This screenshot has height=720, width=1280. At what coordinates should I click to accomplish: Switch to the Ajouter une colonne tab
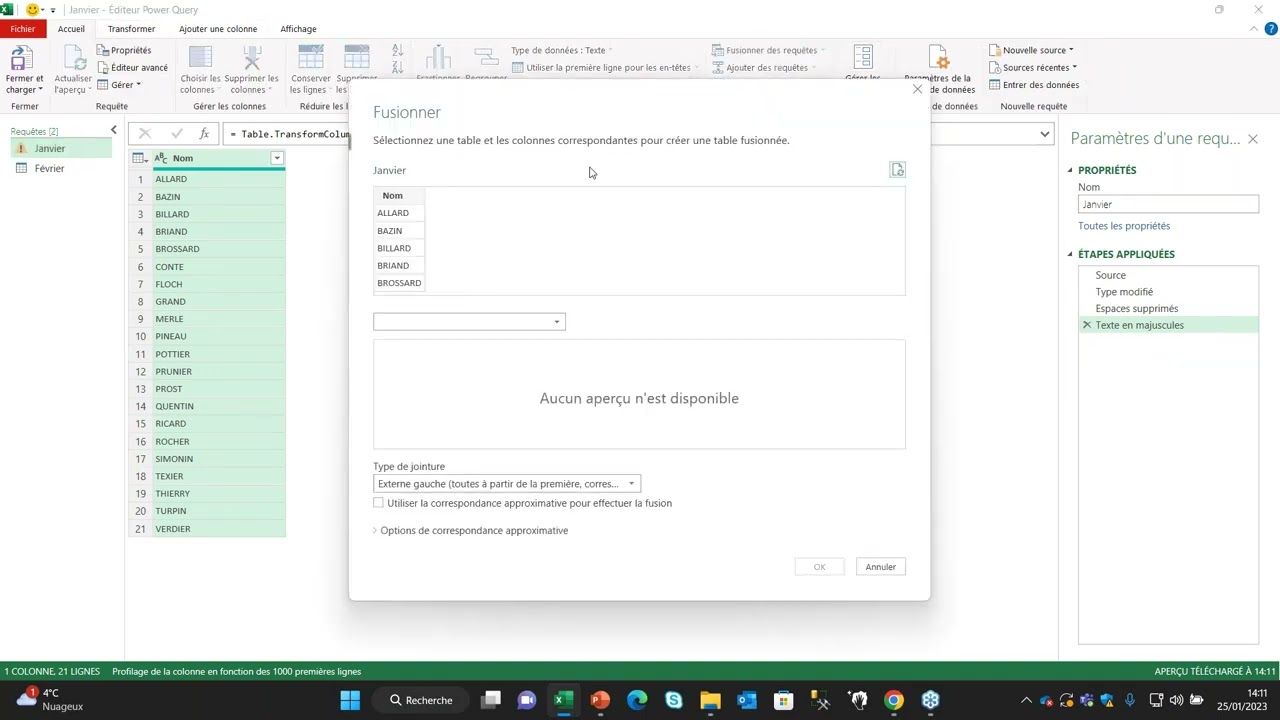coord(218,29)
